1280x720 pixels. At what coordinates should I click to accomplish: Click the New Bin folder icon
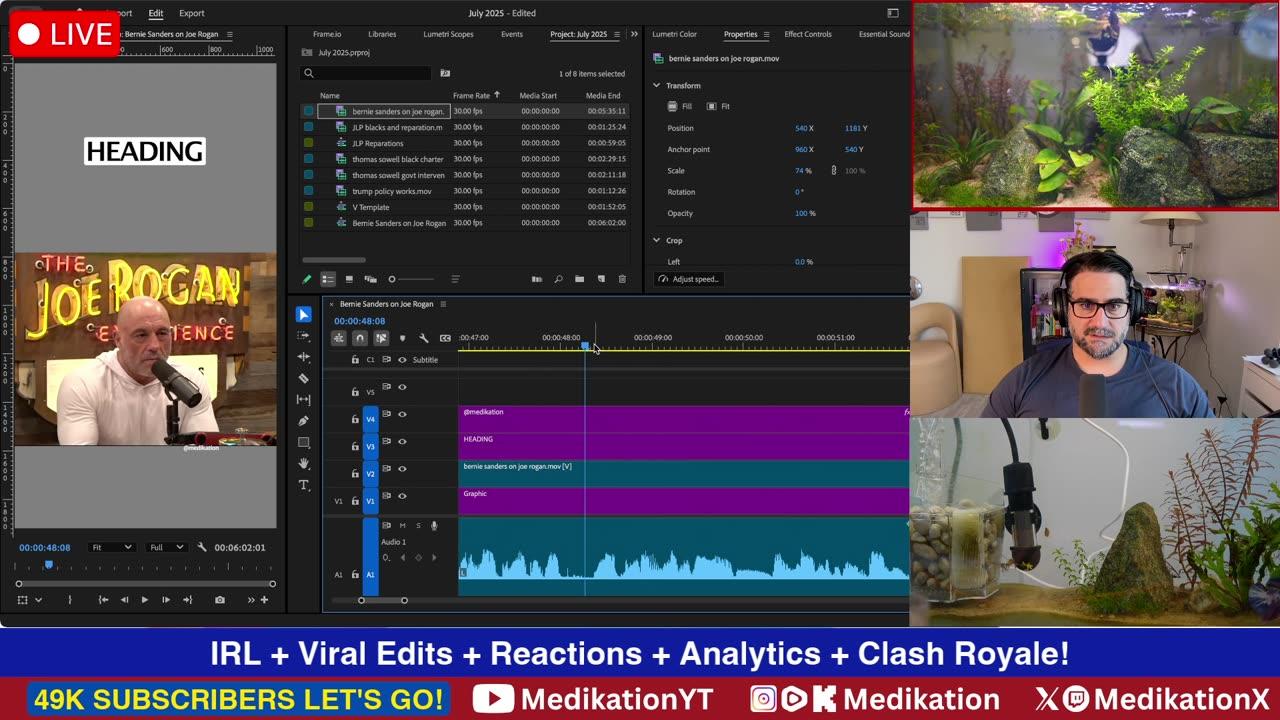click(579, 279)
